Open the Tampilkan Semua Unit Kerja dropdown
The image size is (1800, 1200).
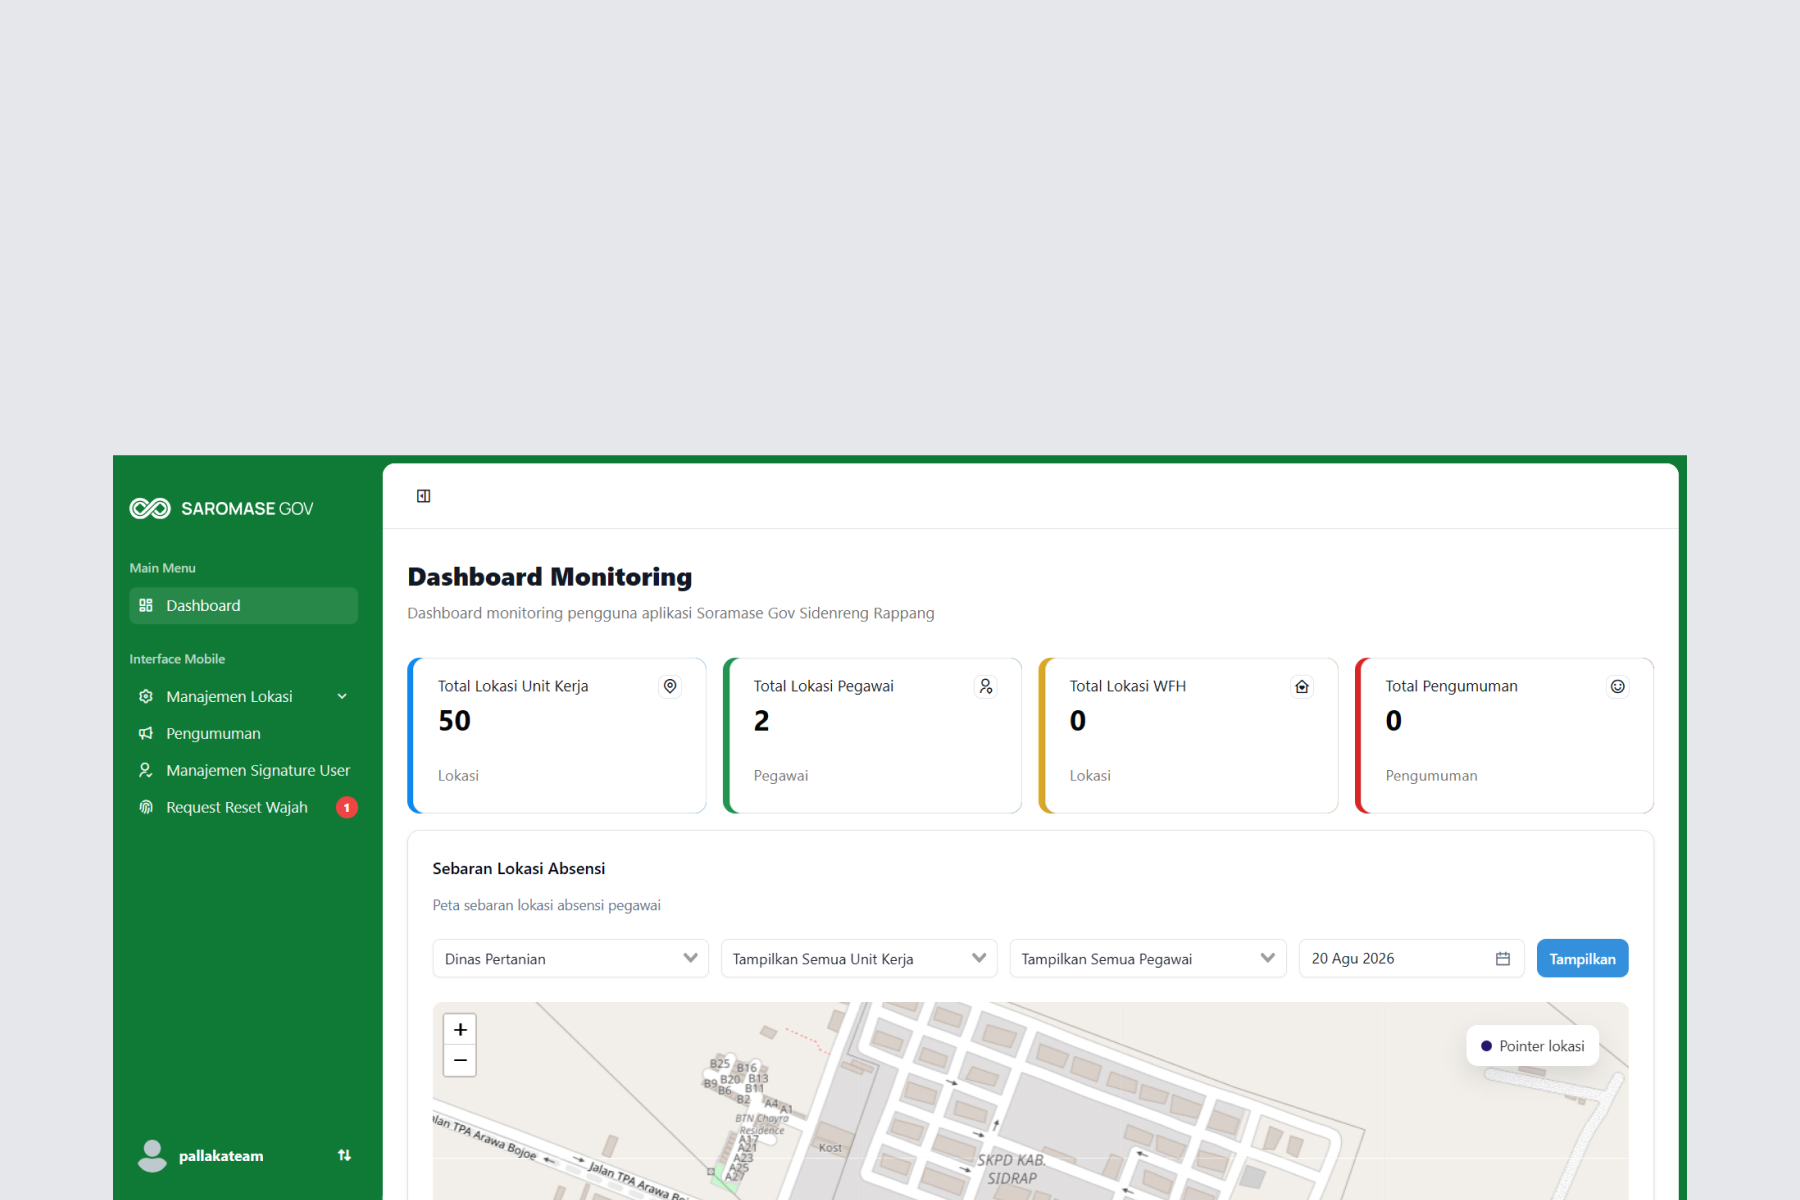[x=859, y=959]
